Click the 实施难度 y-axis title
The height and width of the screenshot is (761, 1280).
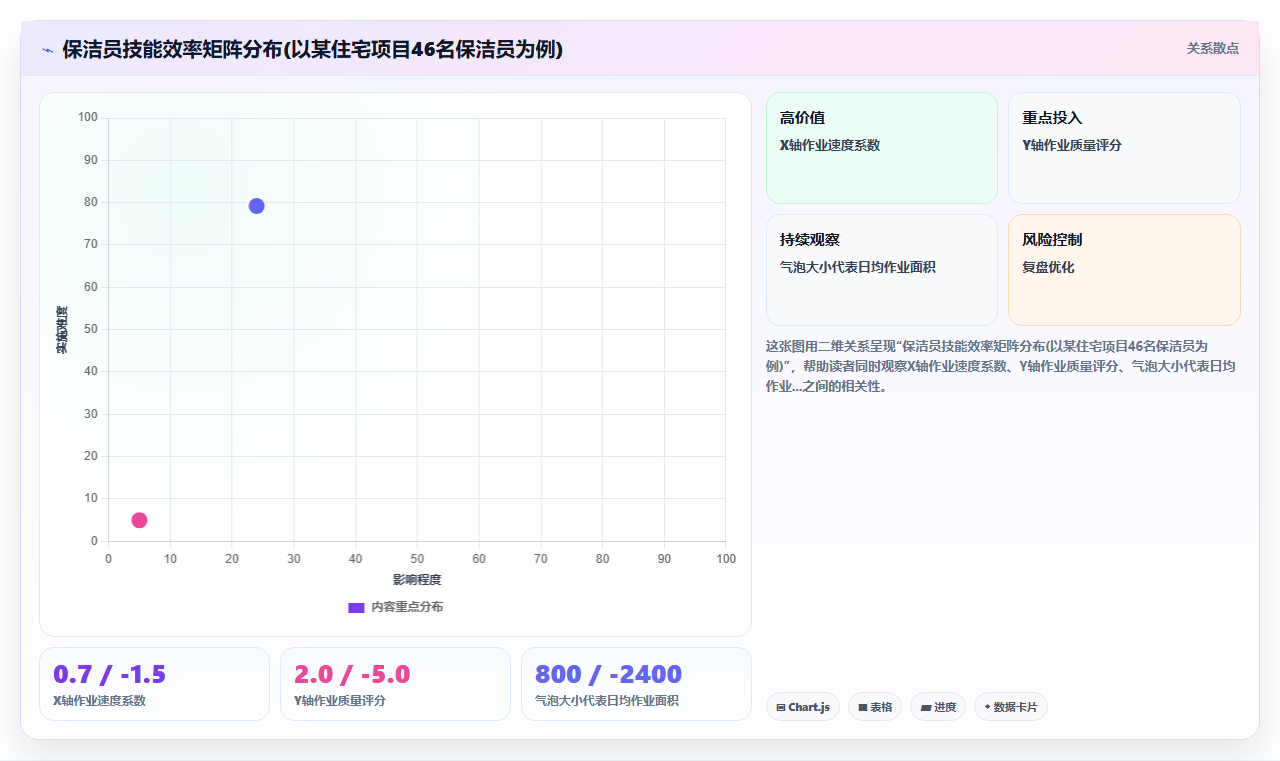click(x=62, y=330)
